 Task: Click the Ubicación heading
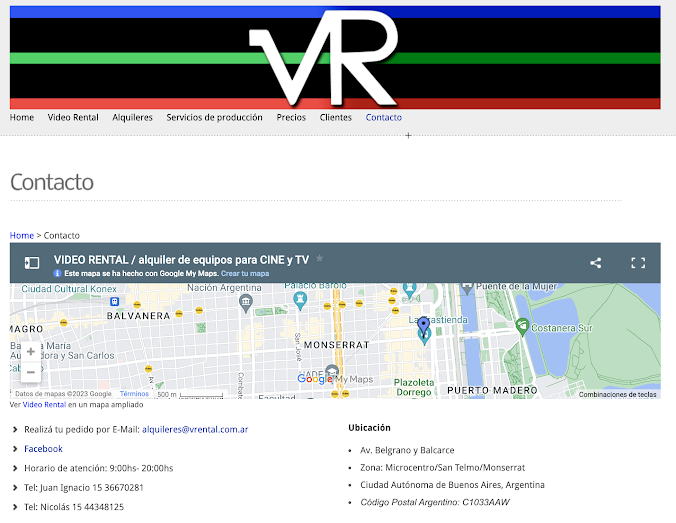(x=369, y=428)
